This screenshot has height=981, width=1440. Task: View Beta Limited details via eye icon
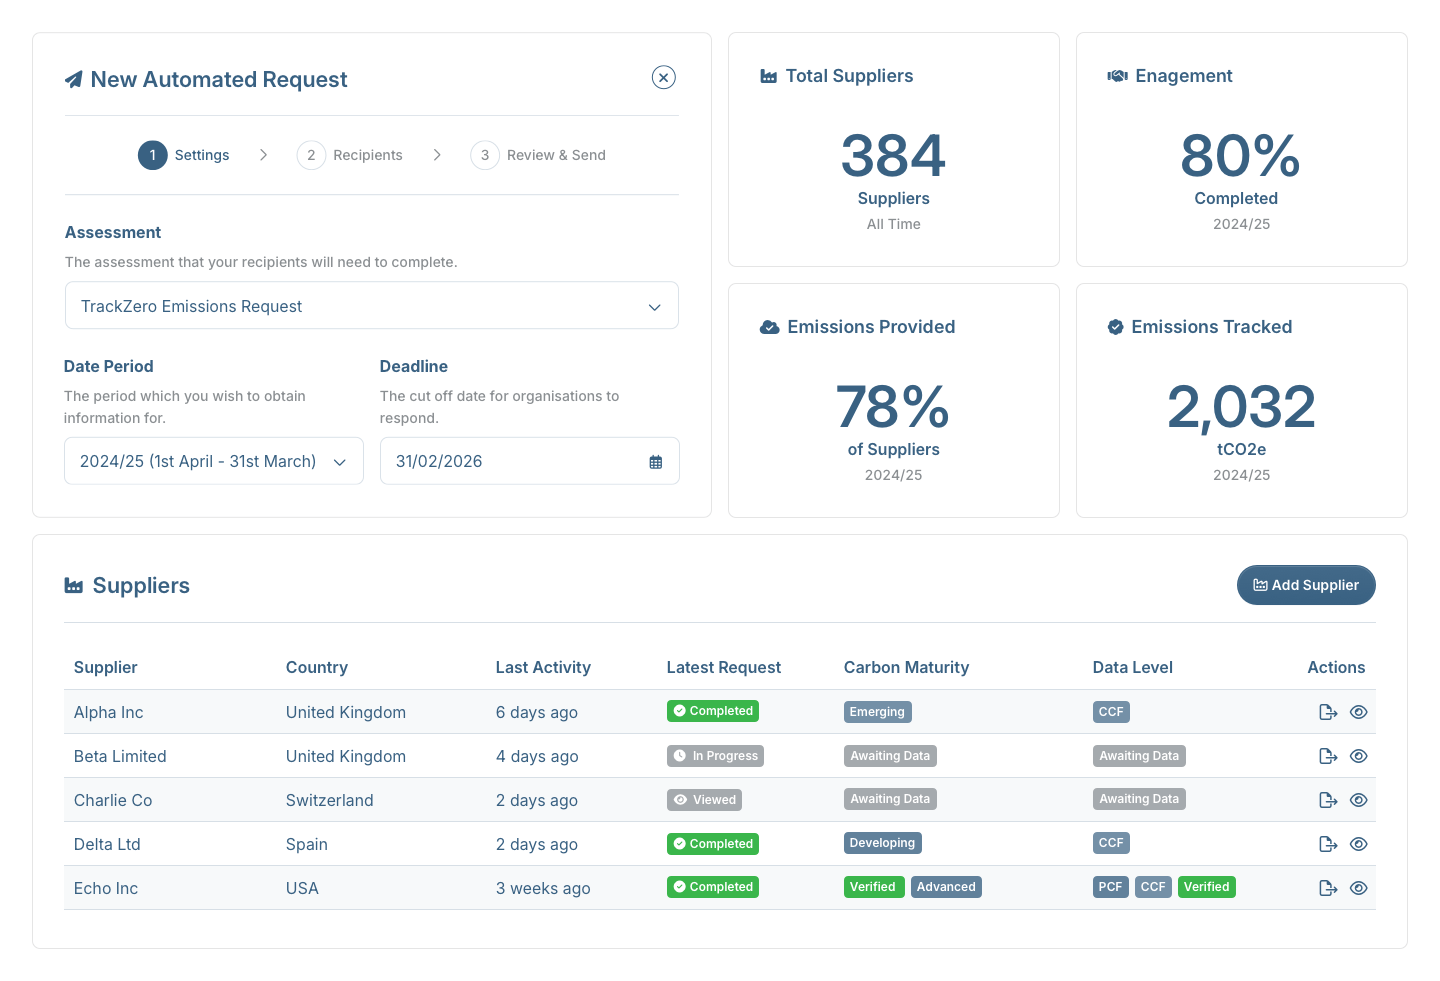(1358, 756)
